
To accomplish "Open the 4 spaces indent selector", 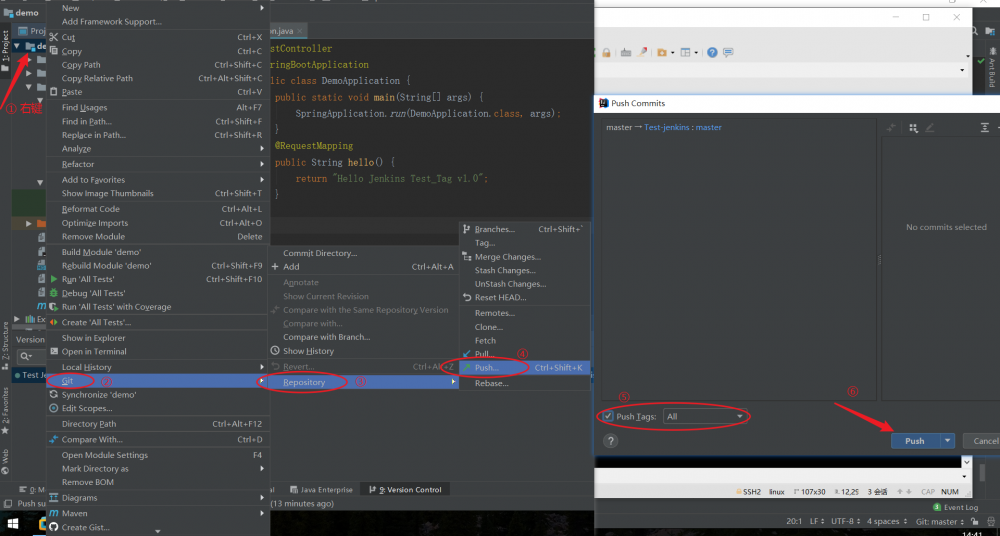I will tap(886, 521).
